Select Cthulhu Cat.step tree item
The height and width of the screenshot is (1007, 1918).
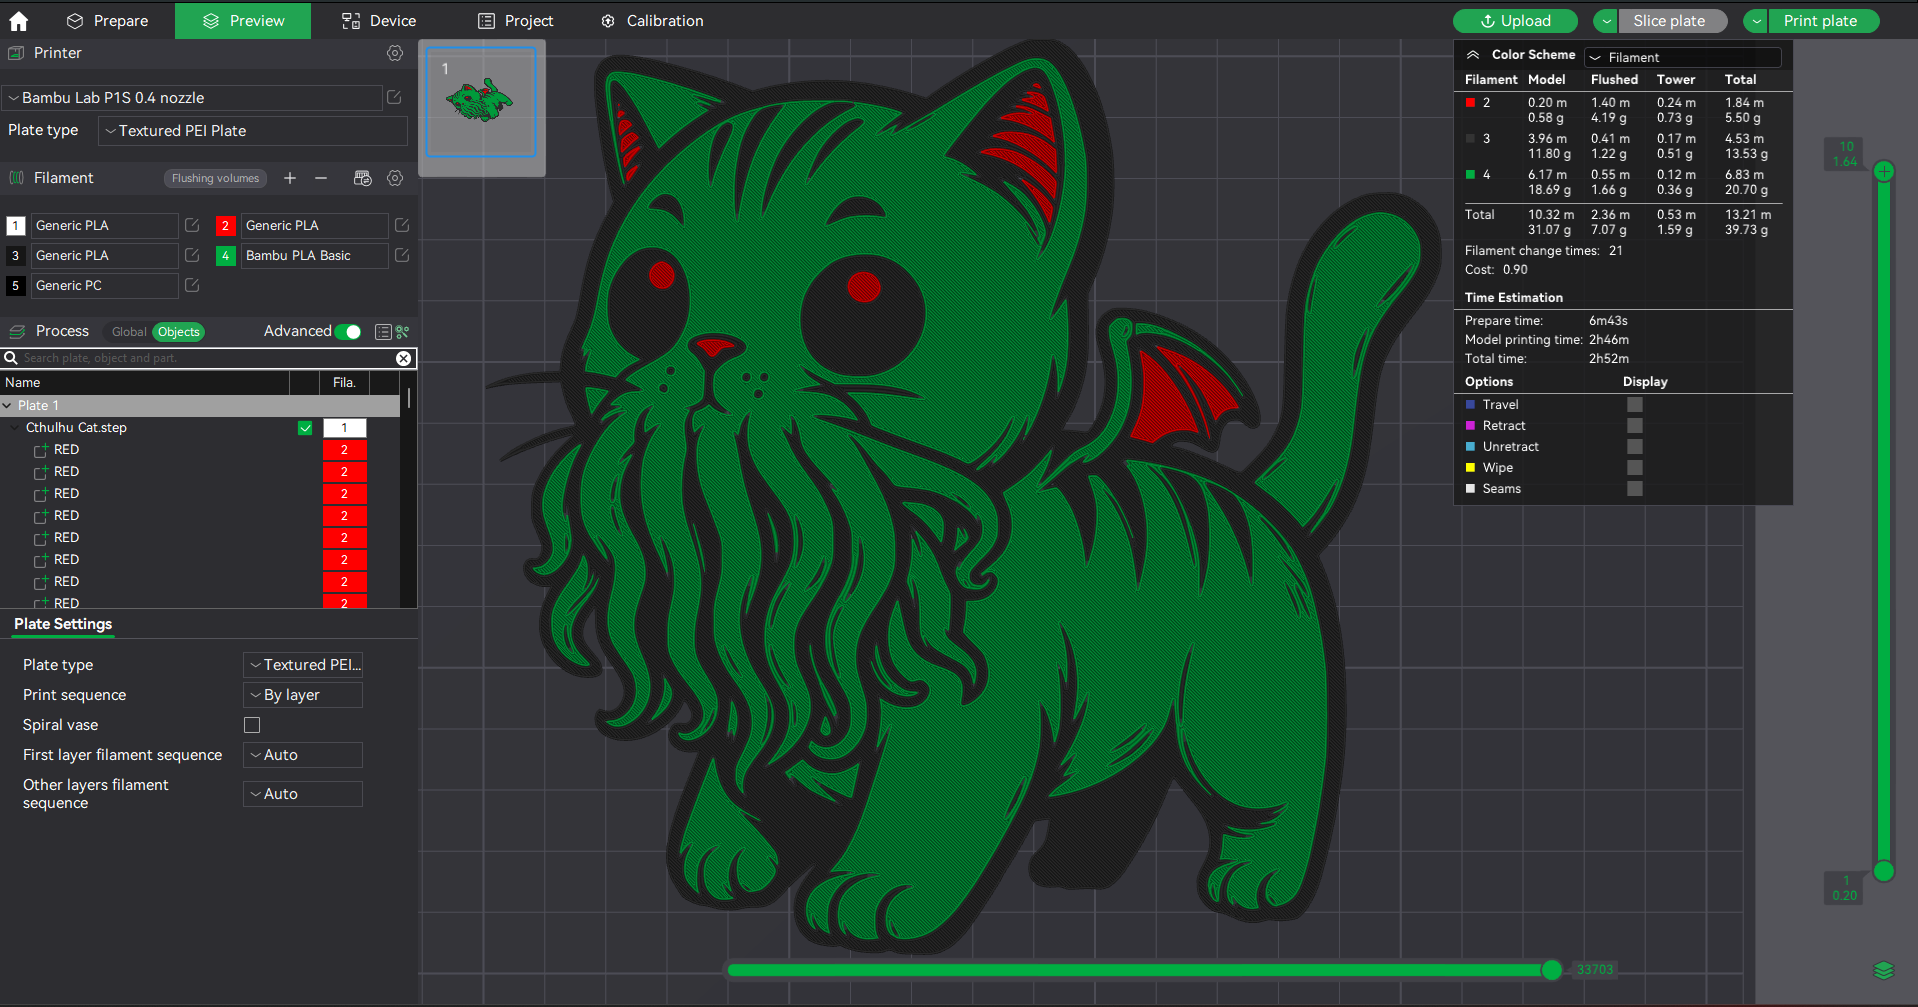pos(76,428)
